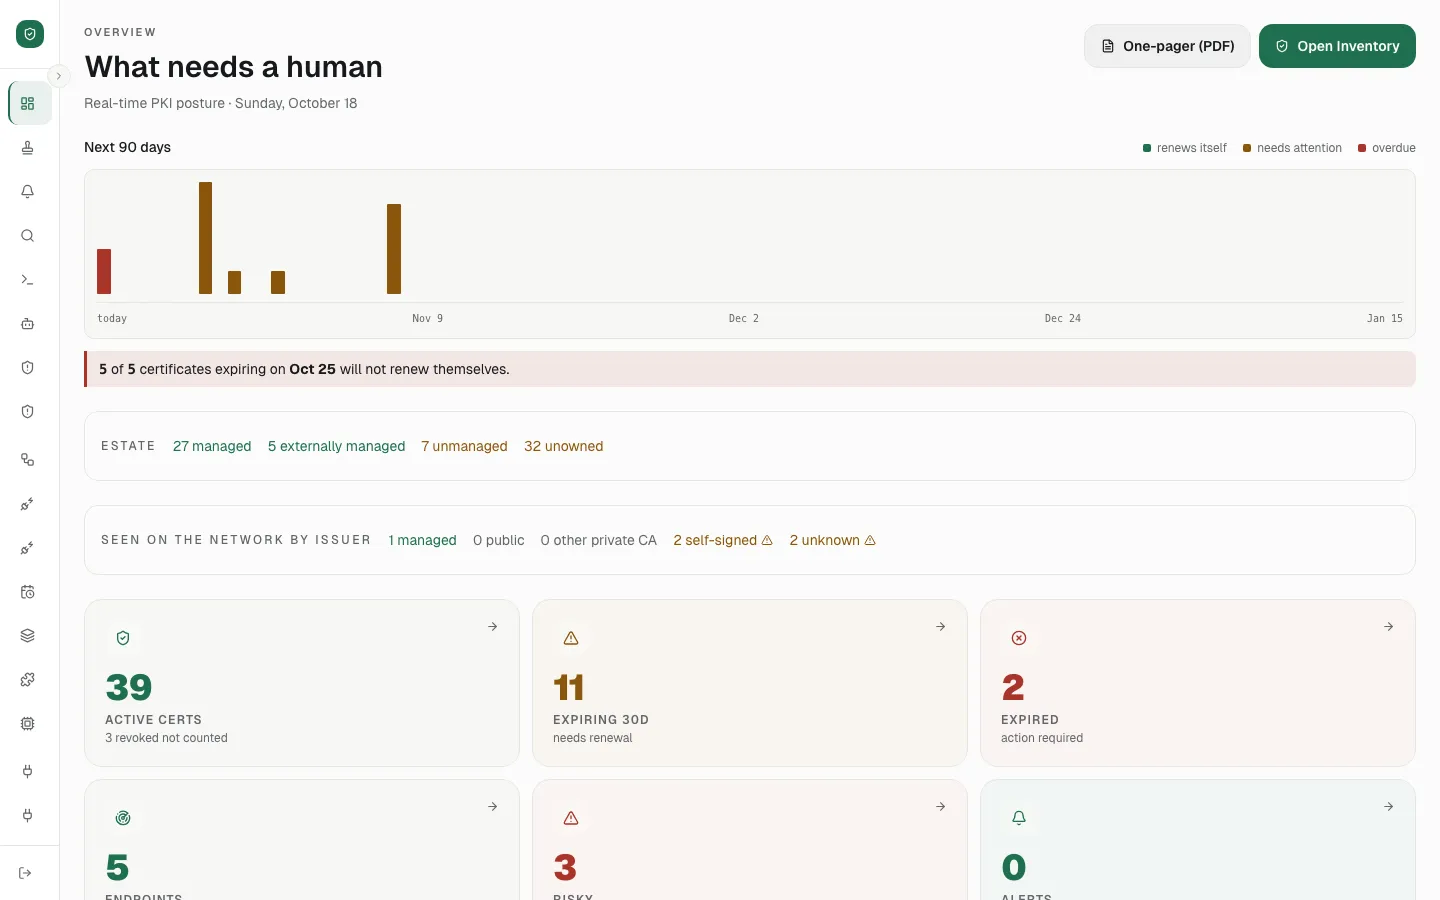Open the calendar-clock schedule icon in sidebar
The image size is (1440, 900).
pyautogui.click(x=28, y=592)
